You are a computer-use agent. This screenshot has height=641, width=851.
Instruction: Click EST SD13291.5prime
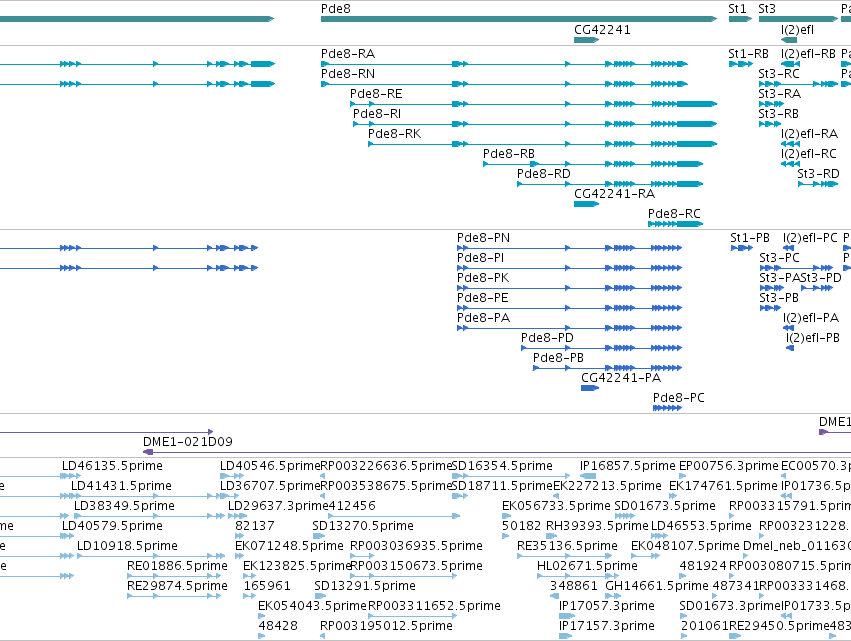pos(365,586)
